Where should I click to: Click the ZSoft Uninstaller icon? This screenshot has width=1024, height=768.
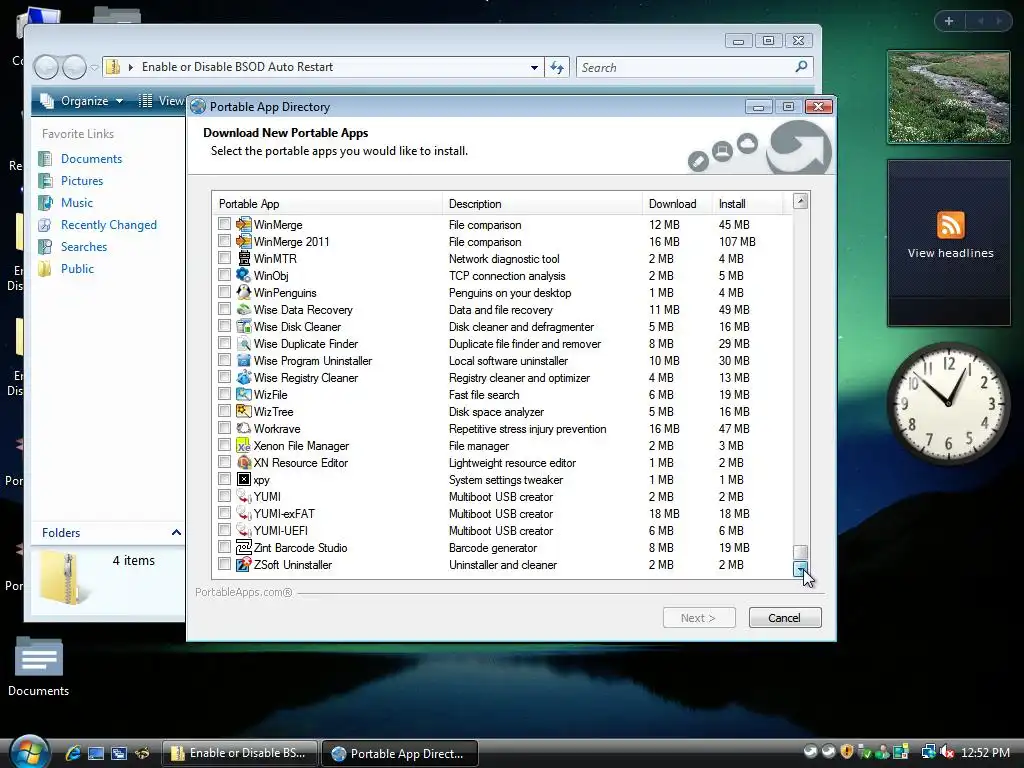pyautogui.click(x=244, y=564)
